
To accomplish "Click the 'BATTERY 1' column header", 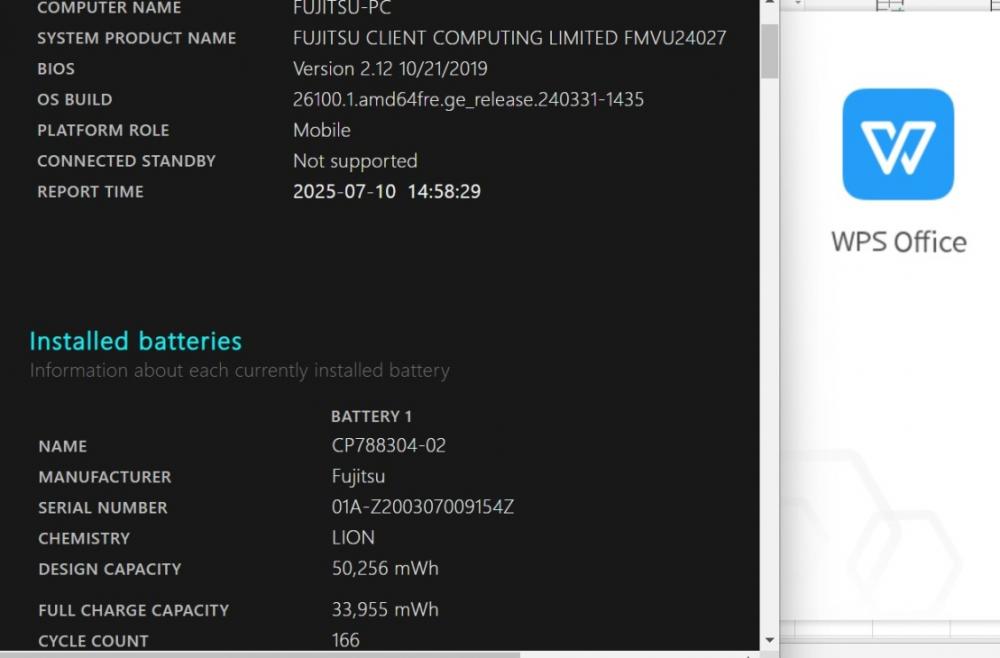I will pyautogui.click(x=371, y=416).
